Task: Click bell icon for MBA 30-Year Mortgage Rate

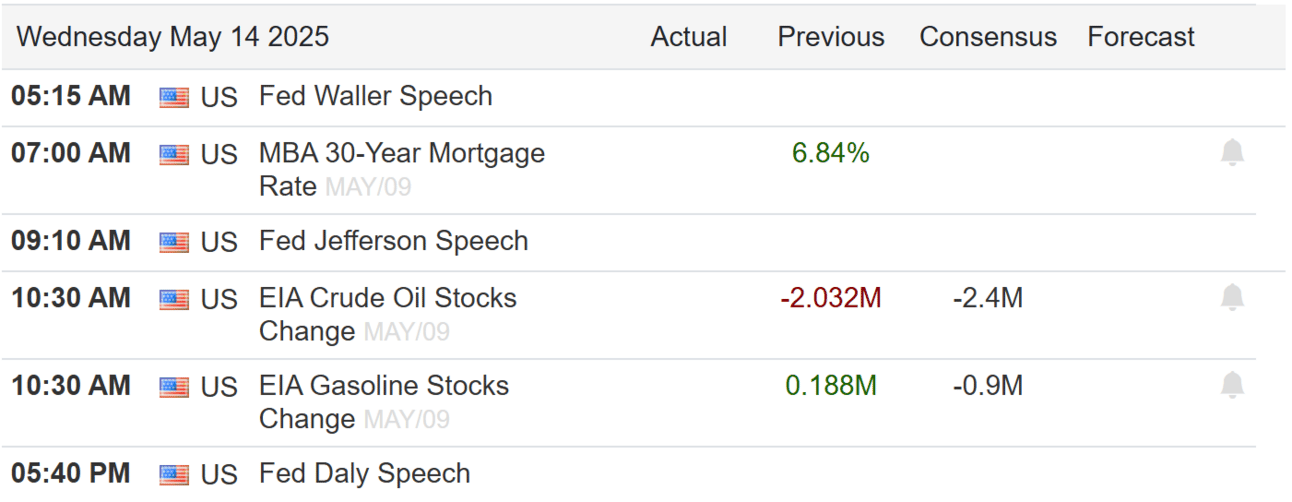Action: (x=1232, y=153)
